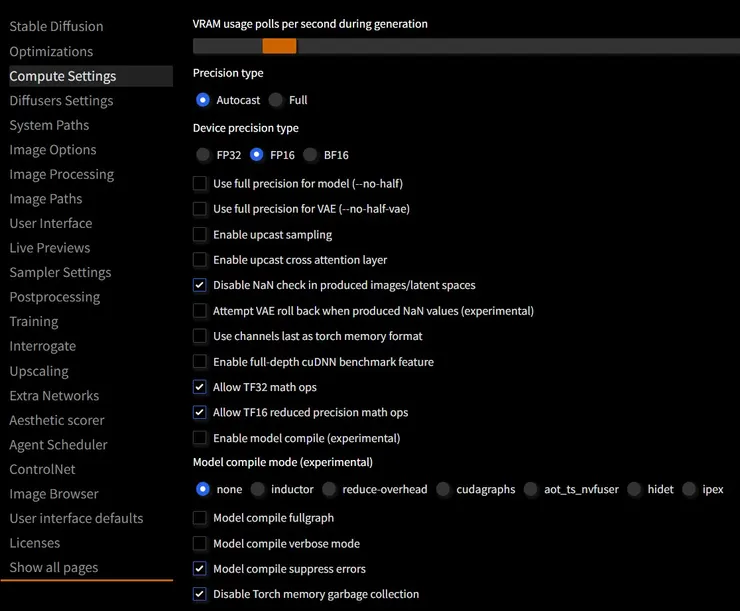Enable full precision for model checkbox

(200, 184)
